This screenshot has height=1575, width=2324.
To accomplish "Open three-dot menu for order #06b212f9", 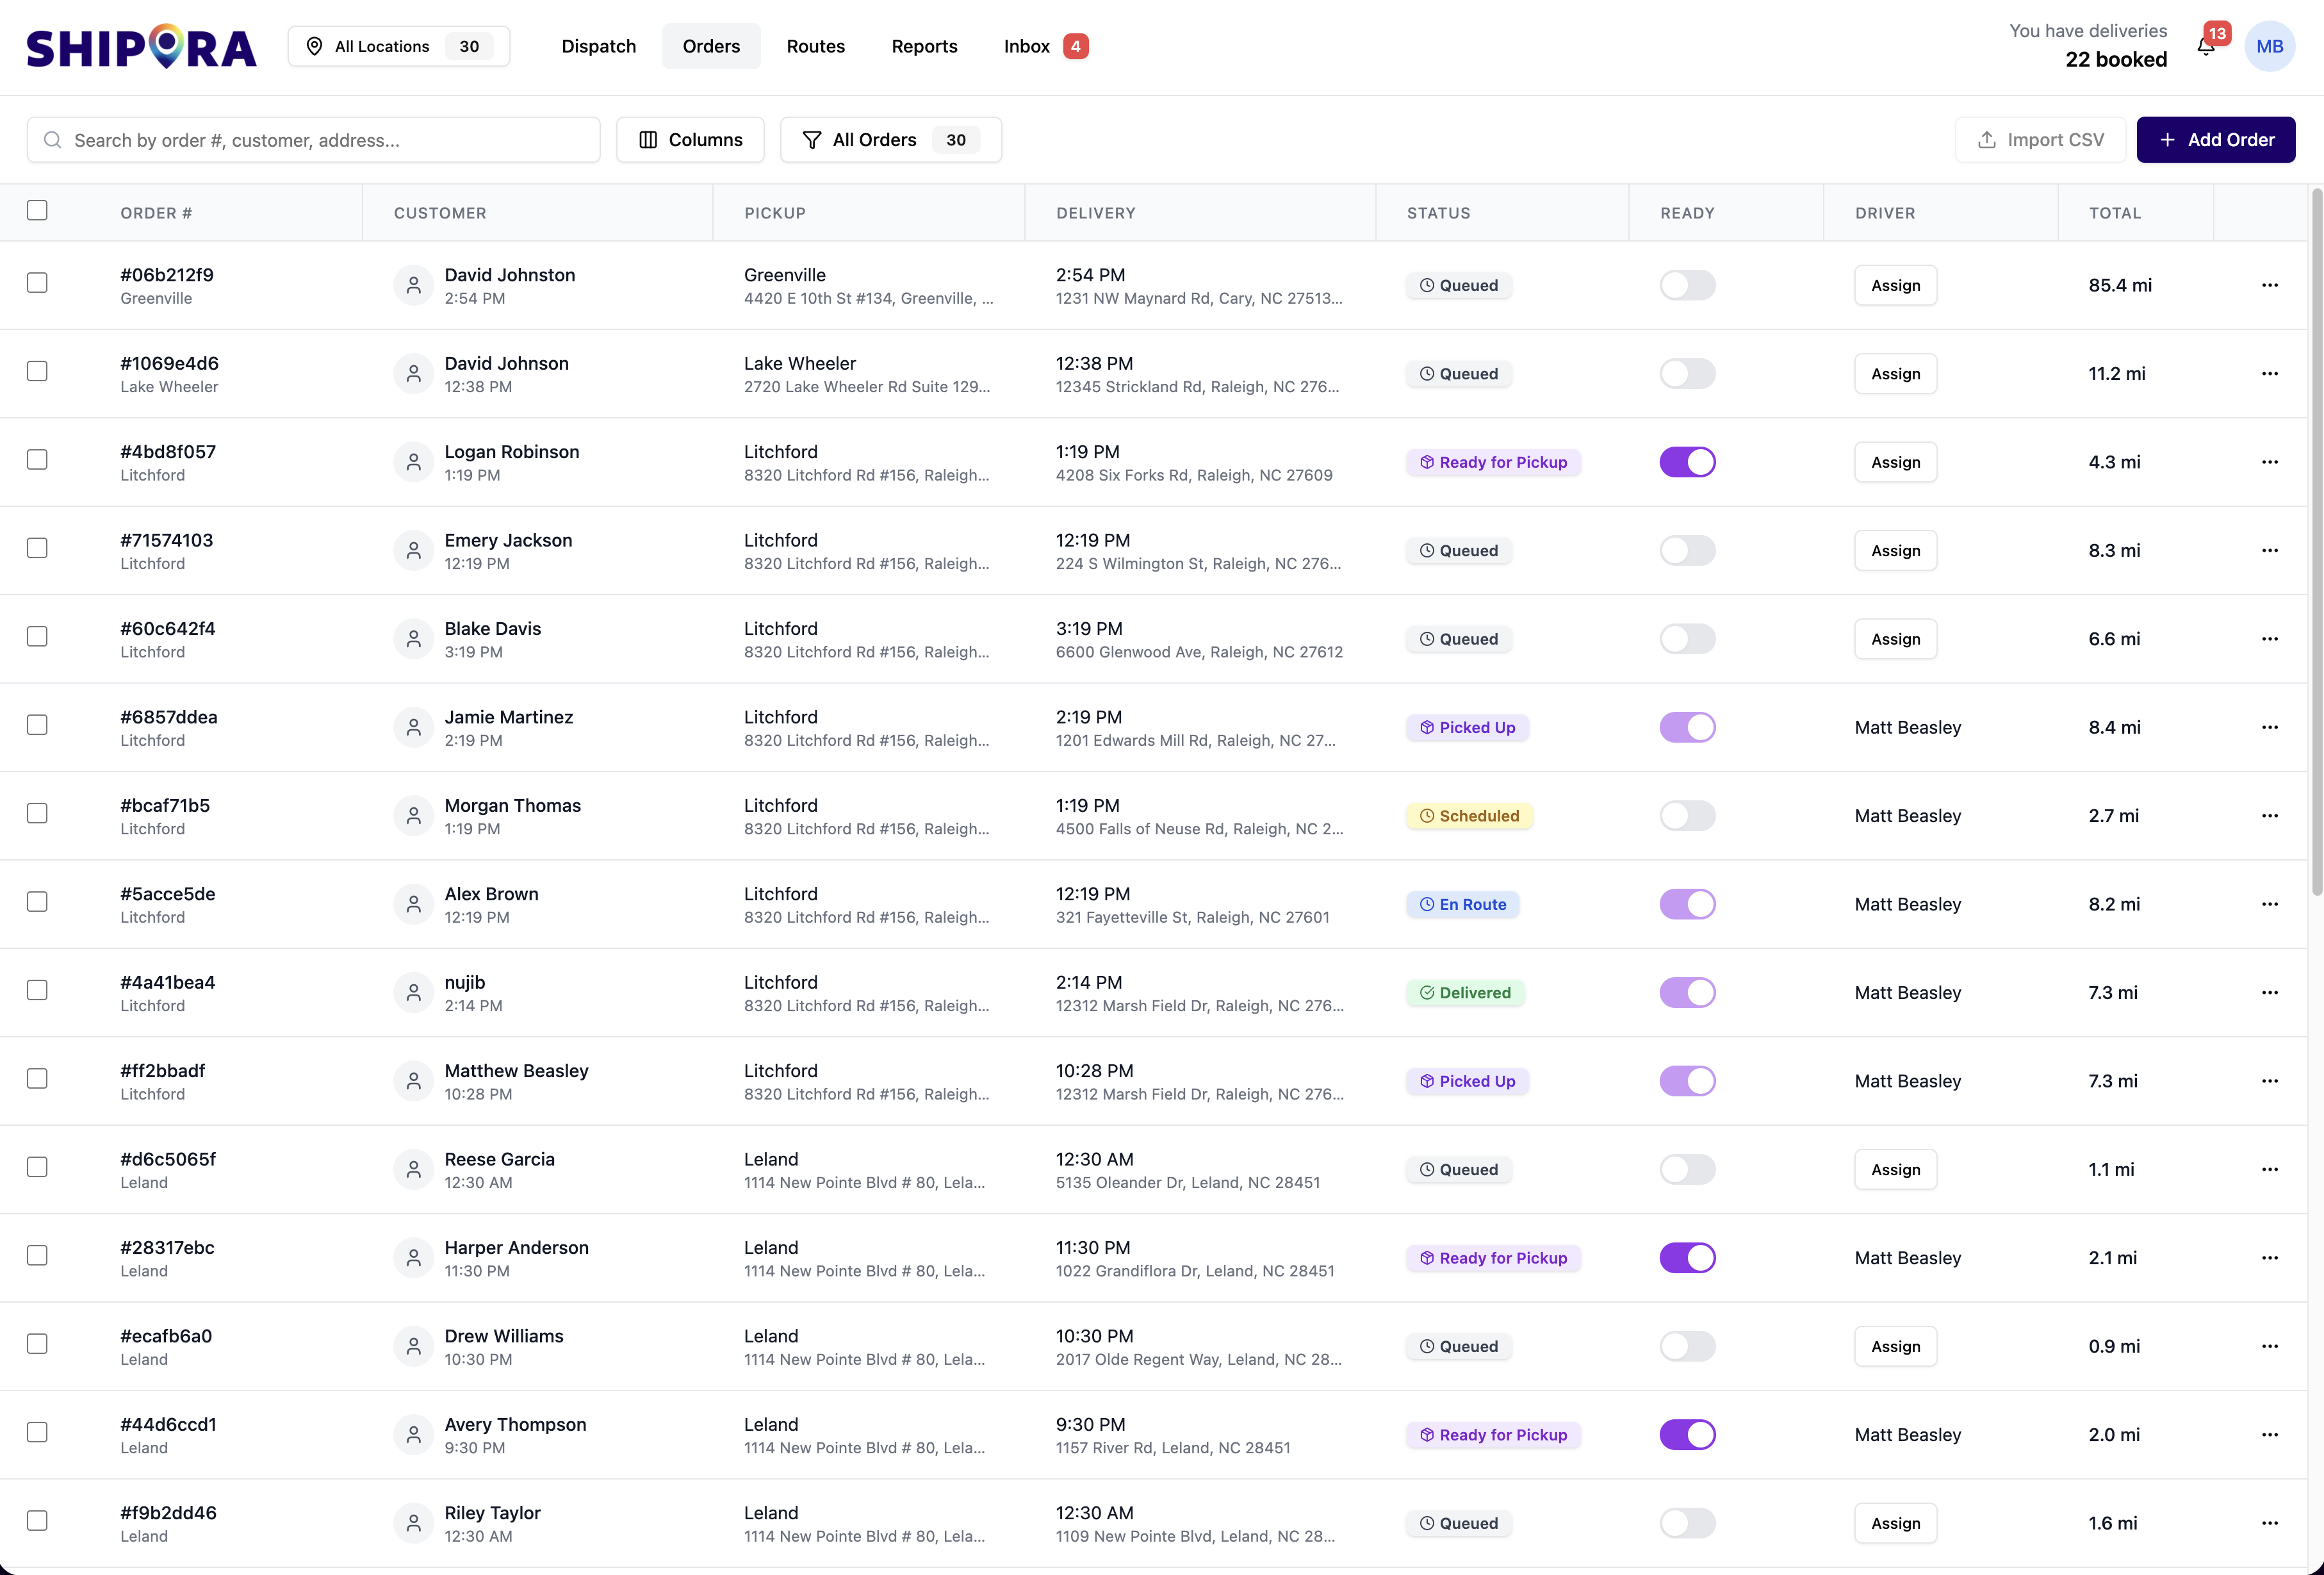I will [2270, 285].
